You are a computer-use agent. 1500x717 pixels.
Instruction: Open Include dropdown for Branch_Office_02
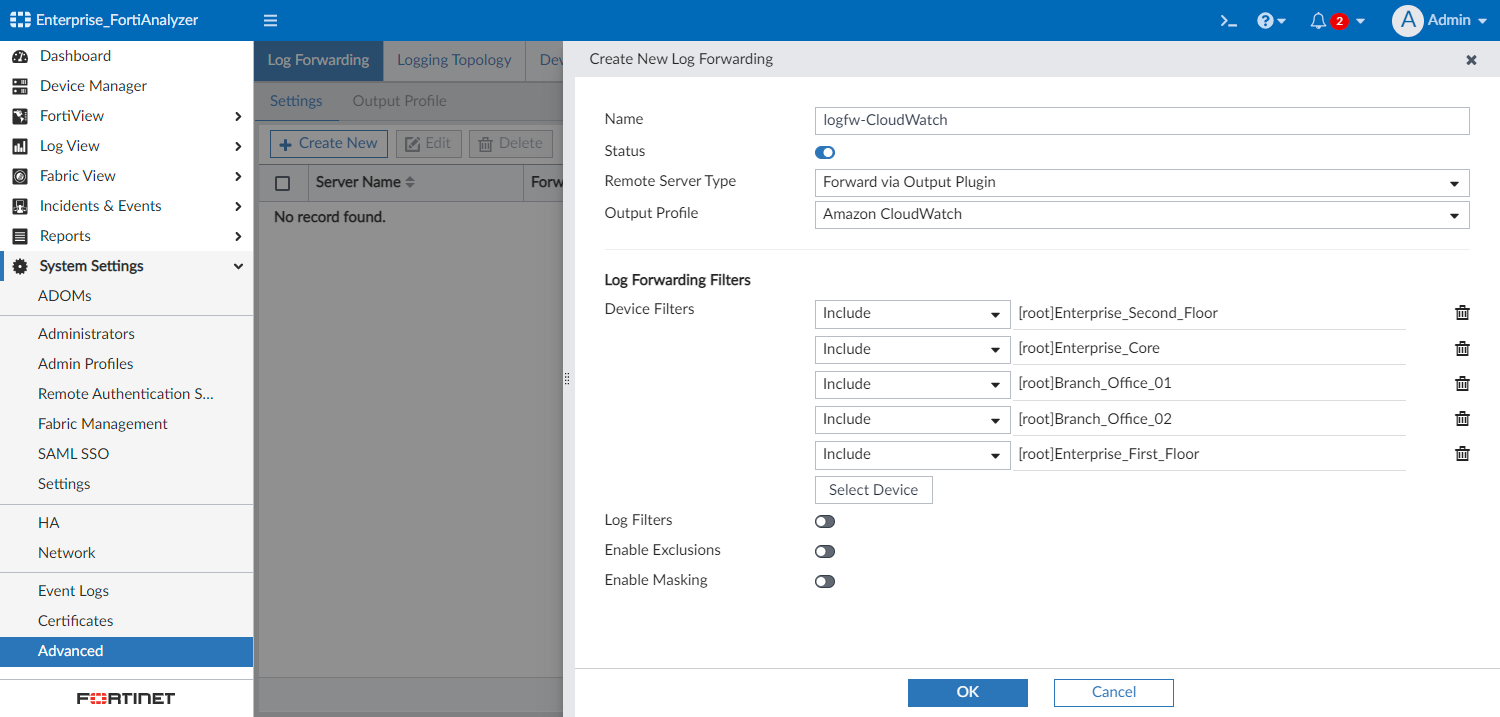[x=911, y=420]
